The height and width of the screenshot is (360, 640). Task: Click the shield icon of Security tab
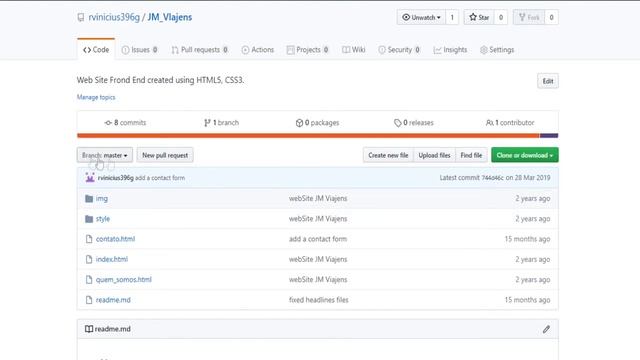click(382, 50)
